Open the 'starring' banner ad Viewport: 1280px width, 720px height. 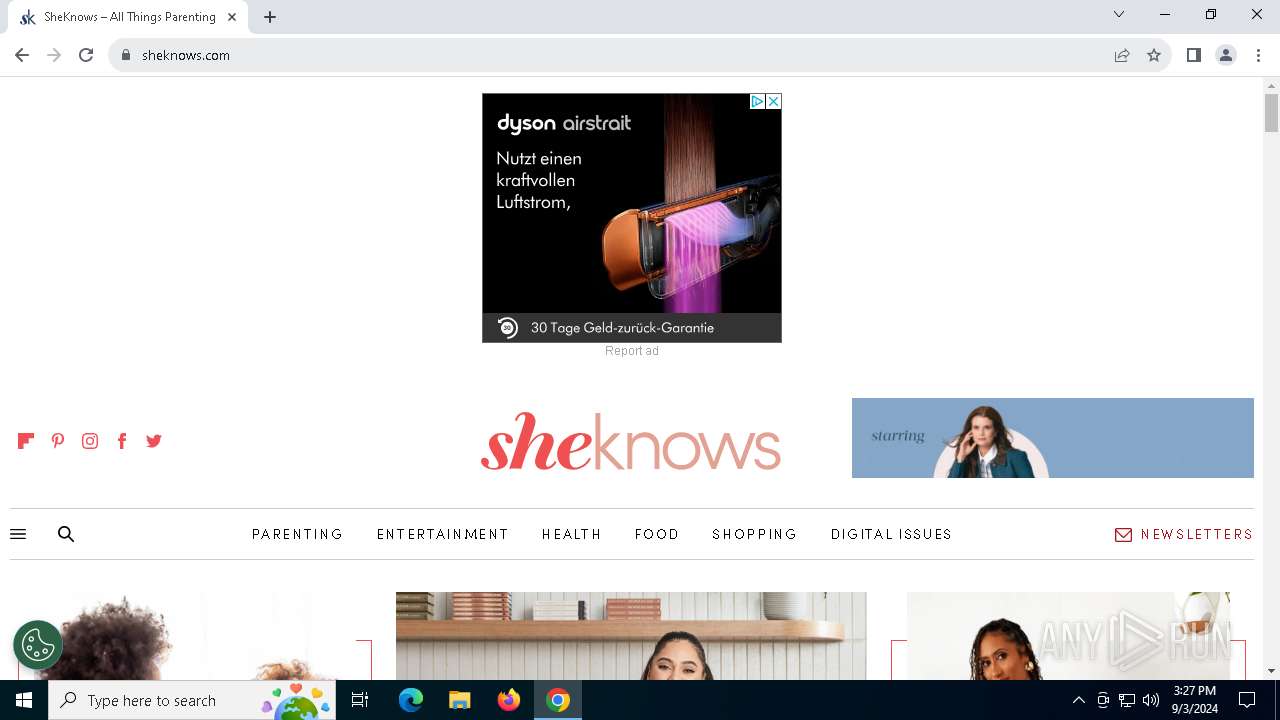1053,438
